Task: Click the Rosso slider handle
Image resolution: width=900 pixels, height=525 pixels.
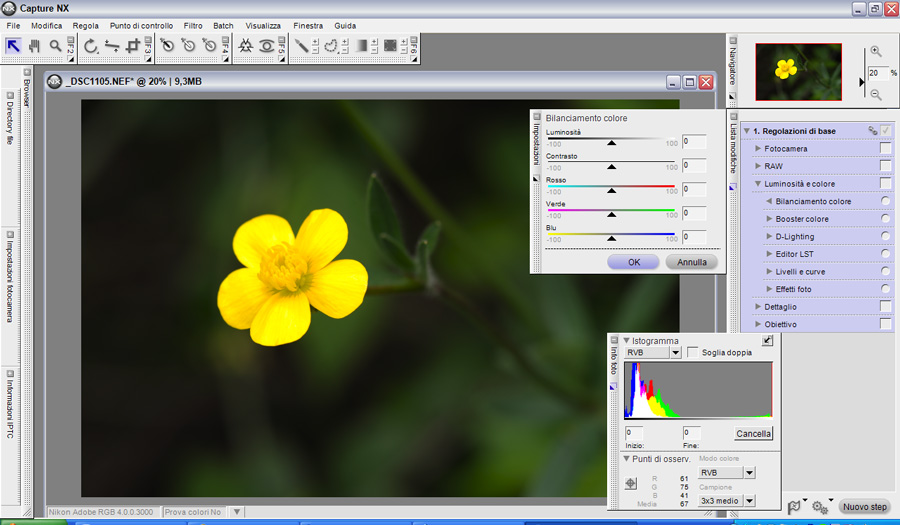Action: pos(611,190)
